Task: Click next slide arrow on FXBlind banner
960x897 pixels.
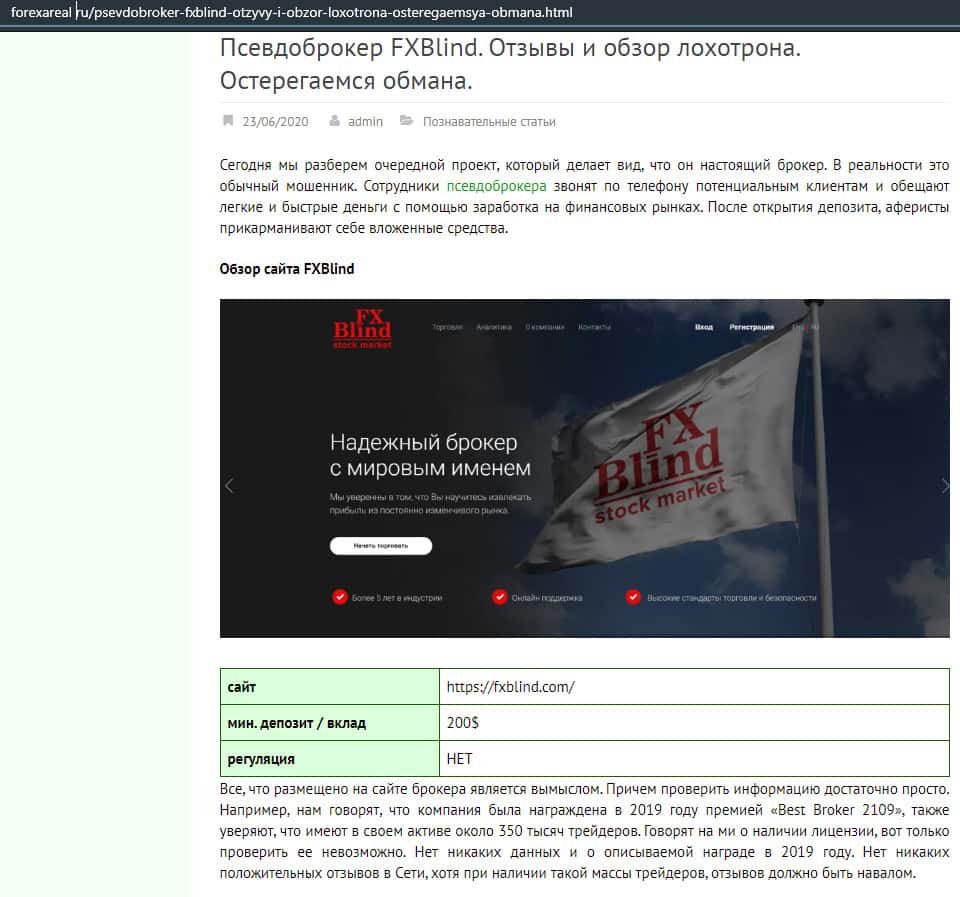Action: point(944,486)
